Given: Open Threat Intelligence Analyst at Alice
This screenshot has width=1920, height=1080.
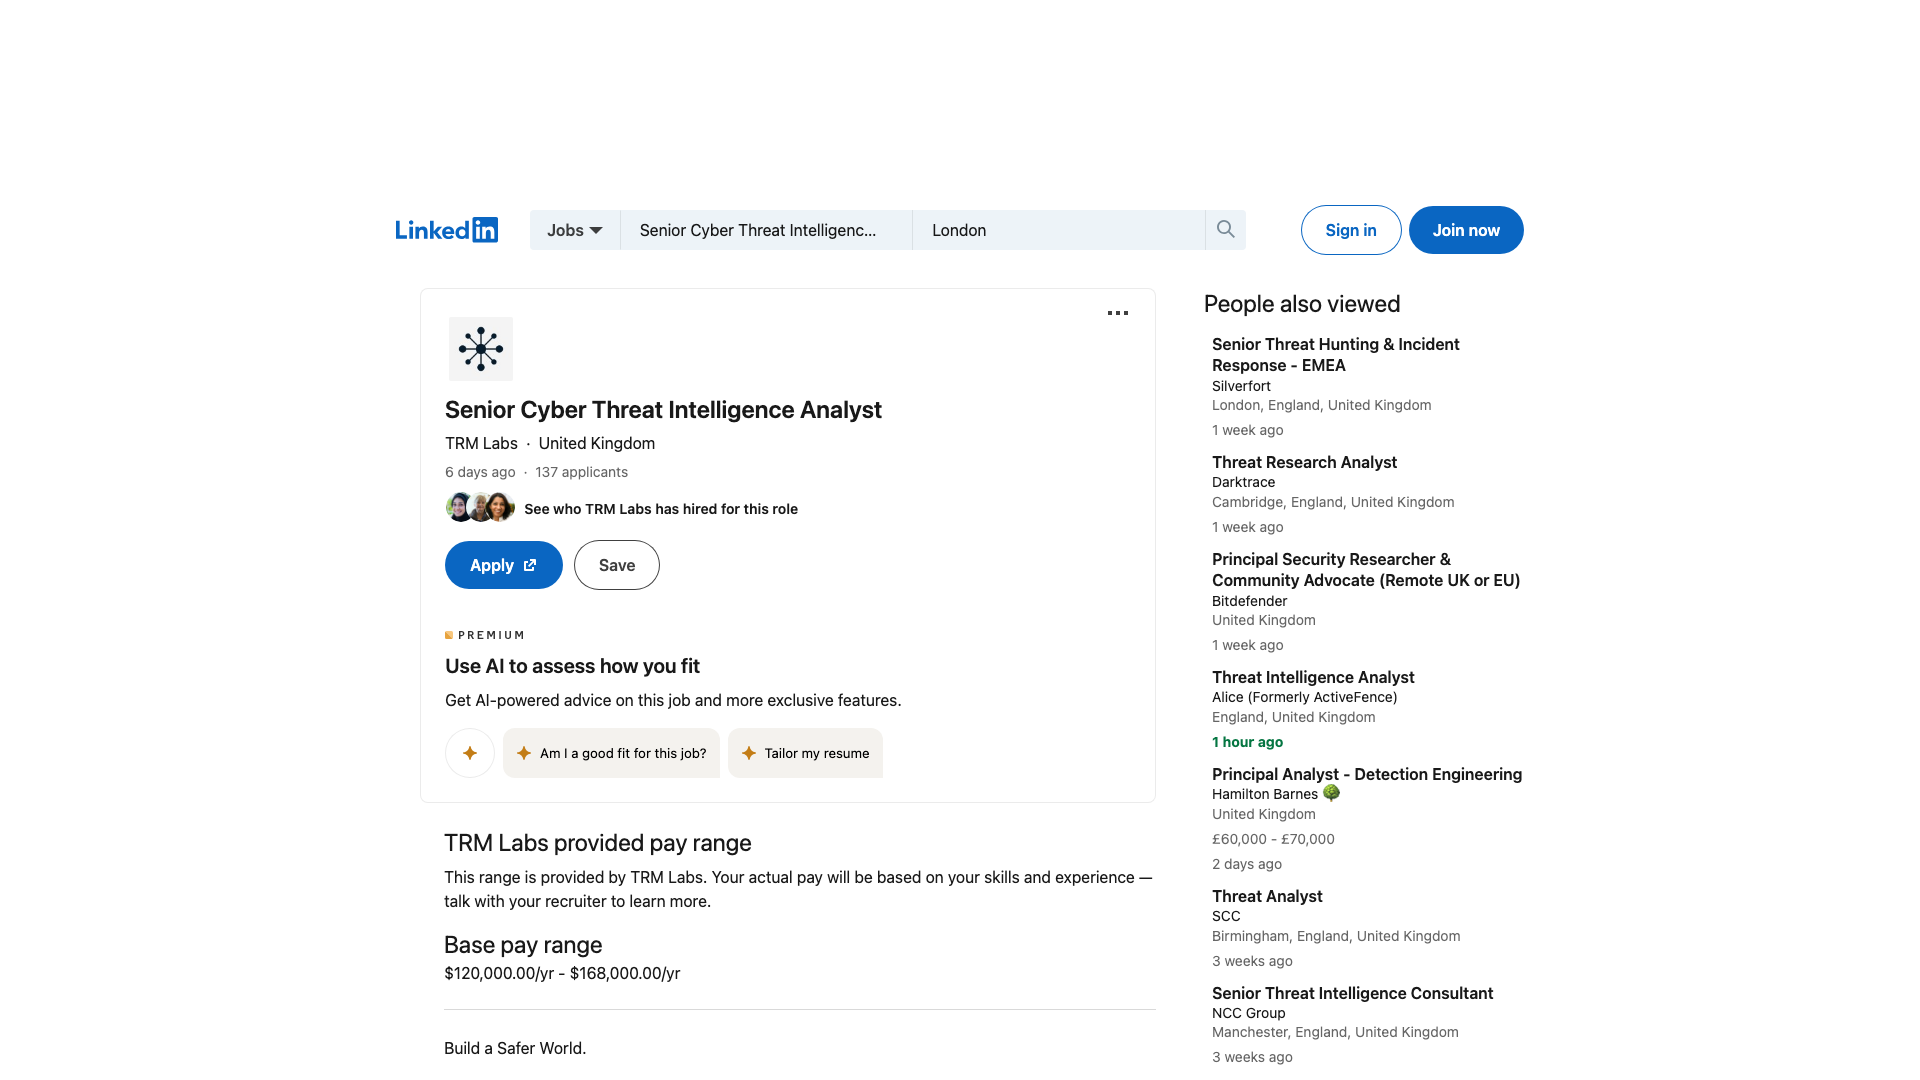Looking at the screenshot, I should [1313, 677].
